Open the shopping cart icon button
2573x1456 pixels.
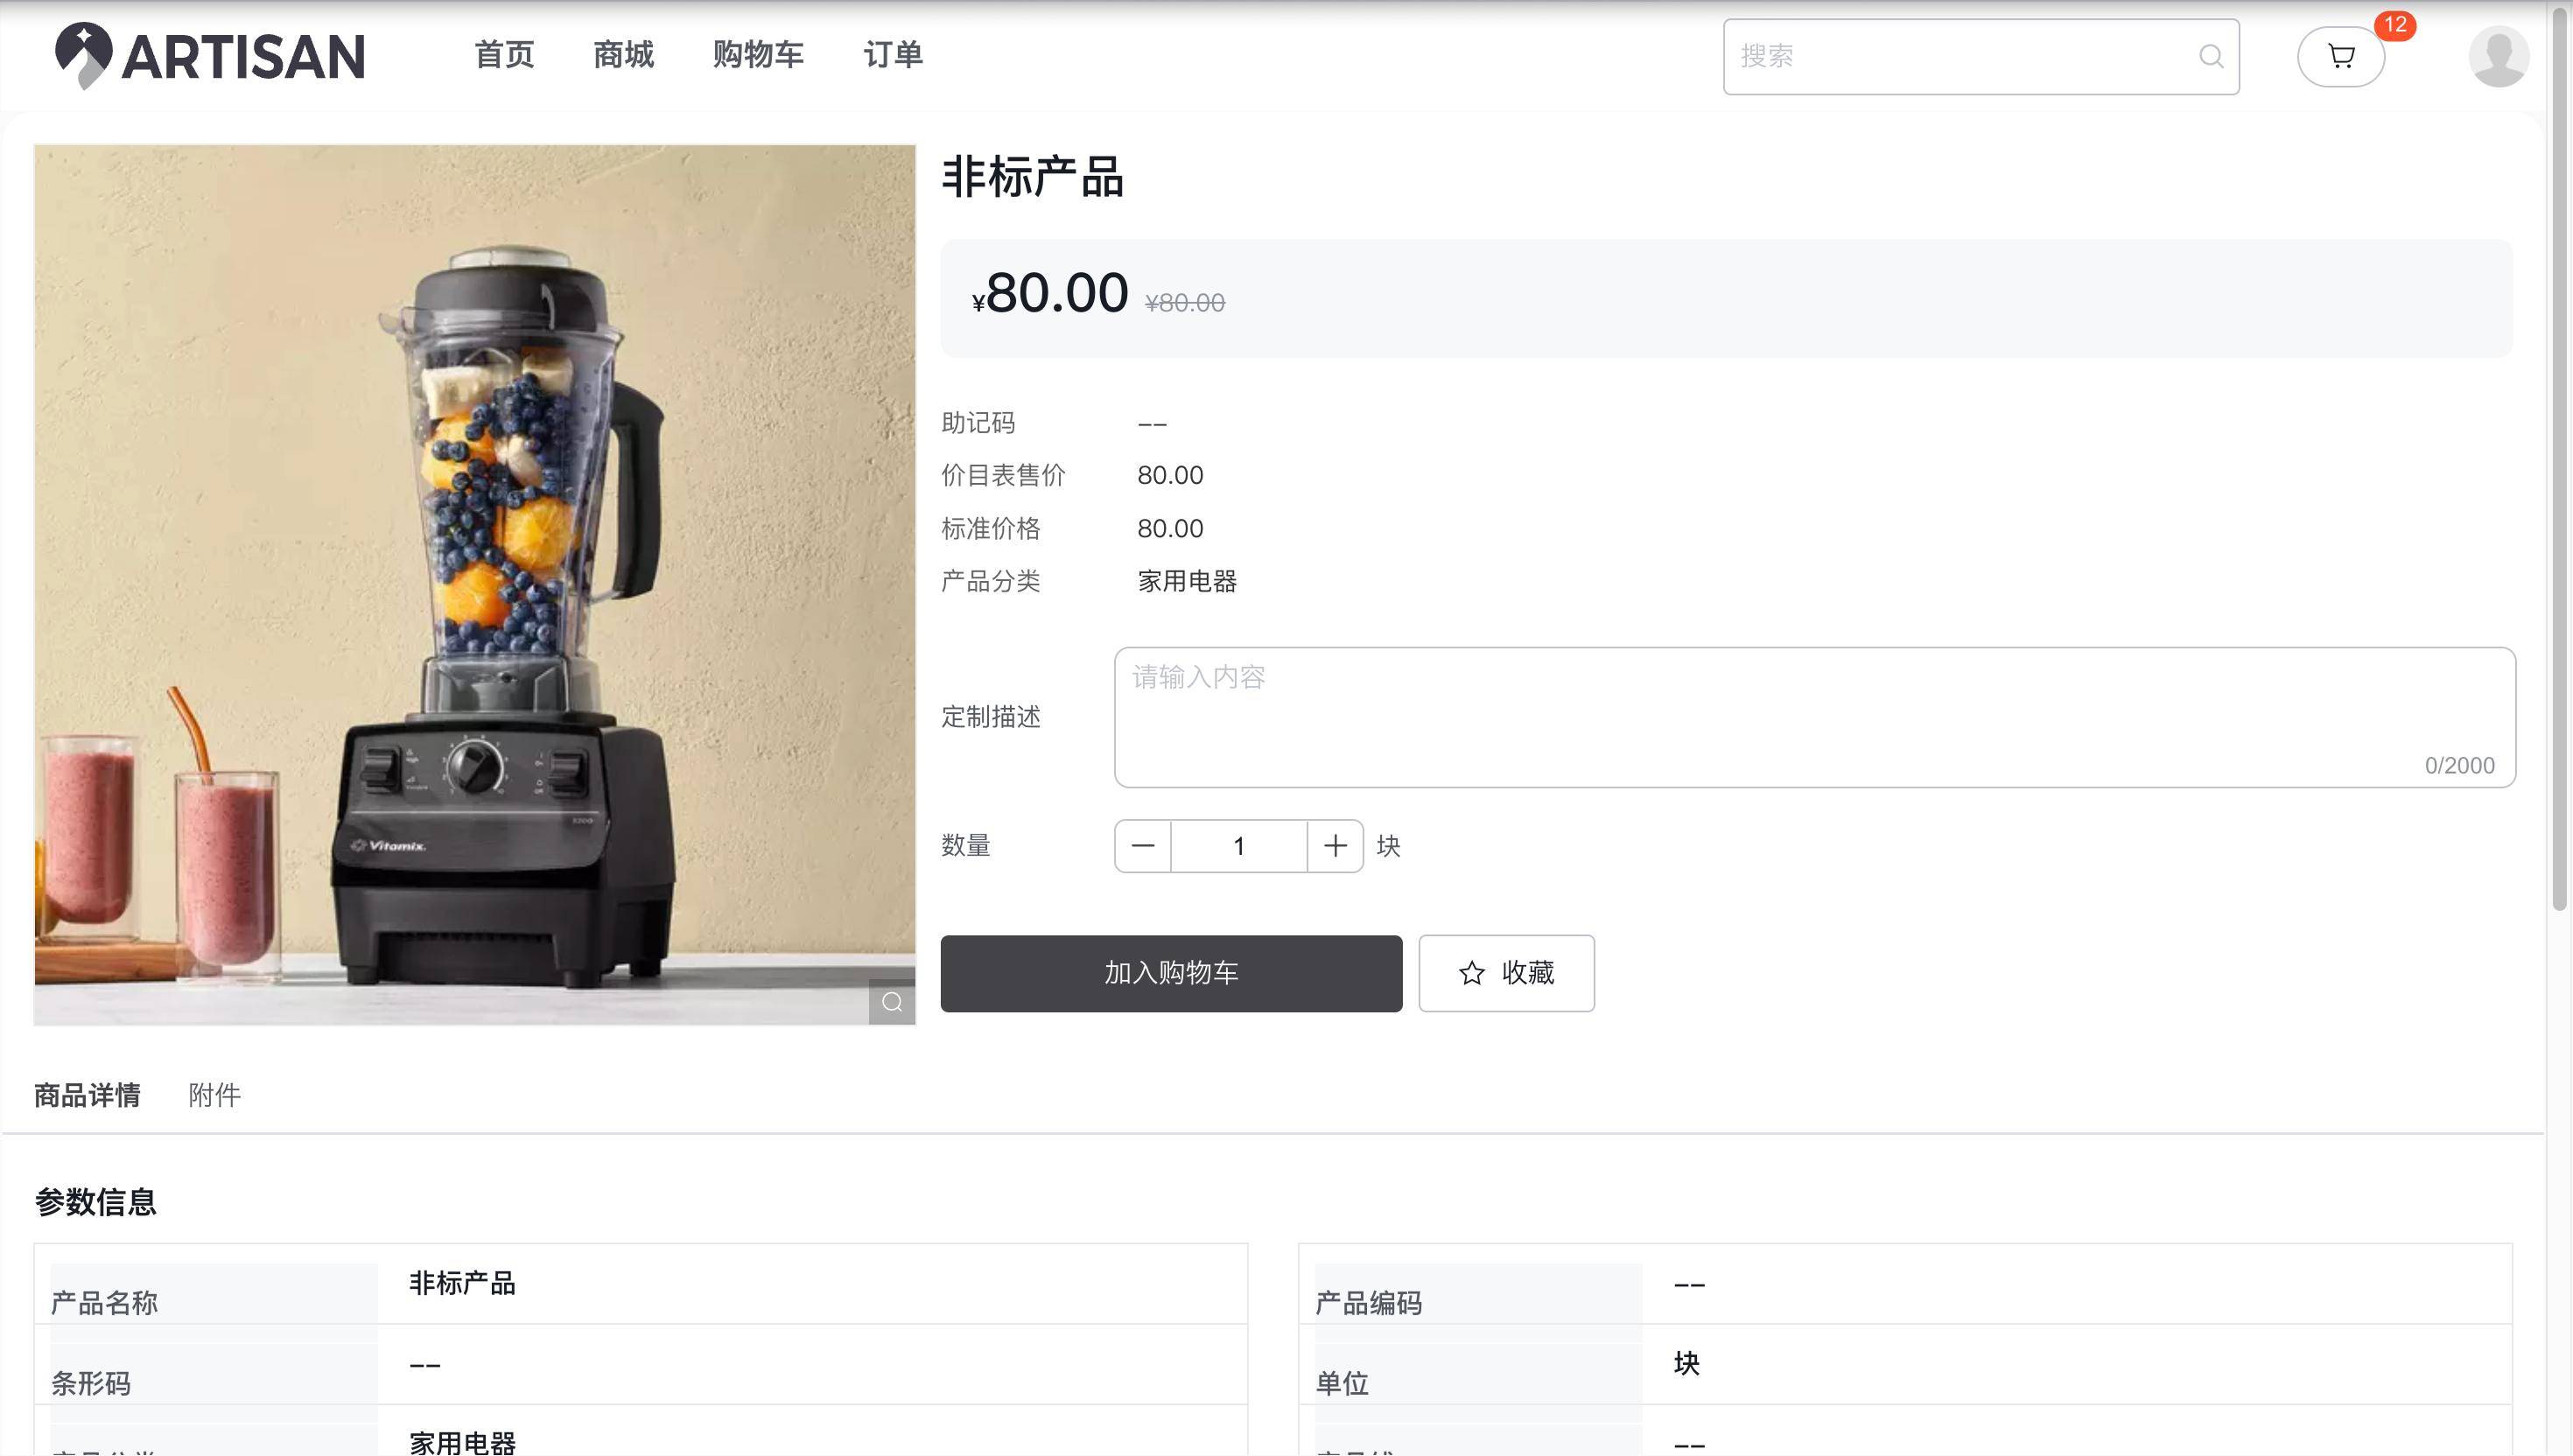coord(2340,57)
